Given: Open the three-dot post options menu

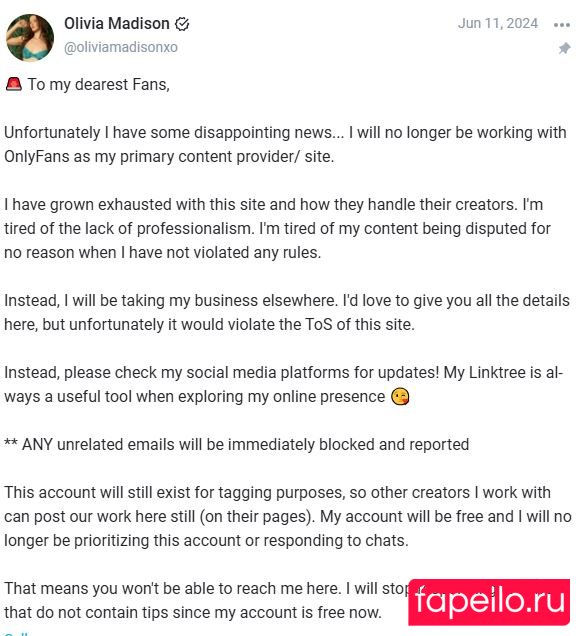Looking at the screenshot, I should [562, 25].
